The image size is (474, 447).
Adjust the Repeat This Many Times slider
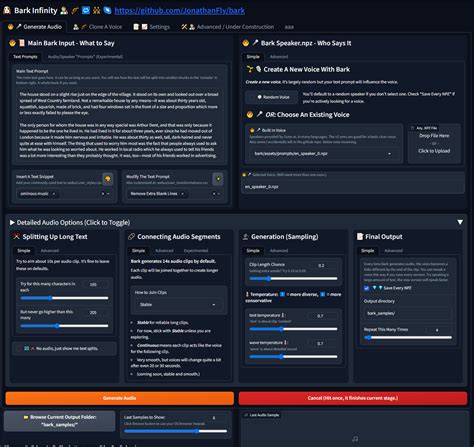(x=408, y=337)
